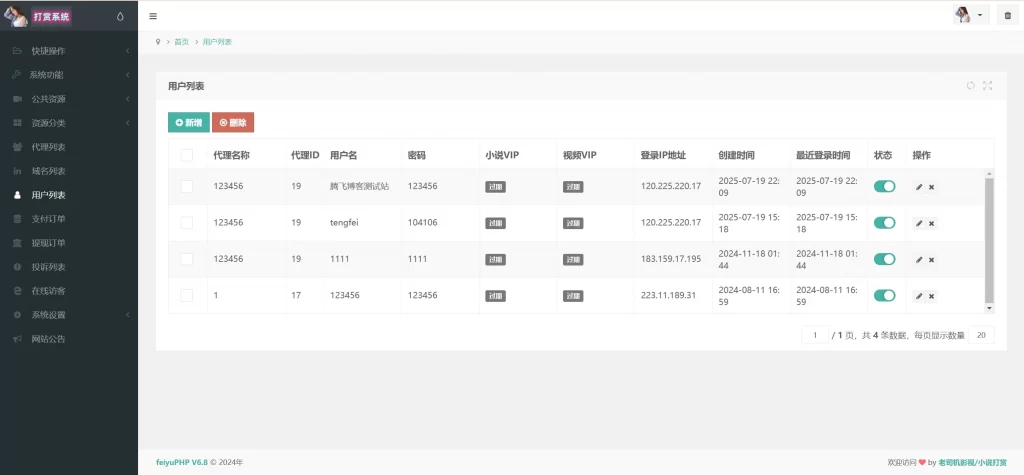The height and width of the screenshot is (475, 1024).
Task: Click the page number input field
Action: [815, 335]
